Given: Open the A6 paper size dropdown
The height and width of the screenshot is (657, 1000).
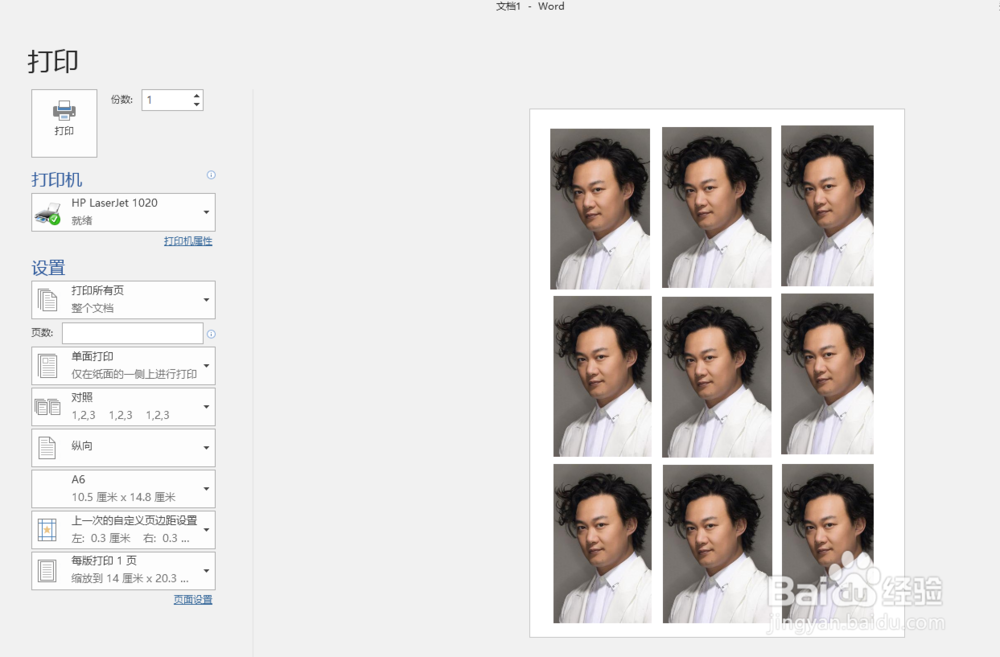Looking at the screenshot, I should (123, 489).
